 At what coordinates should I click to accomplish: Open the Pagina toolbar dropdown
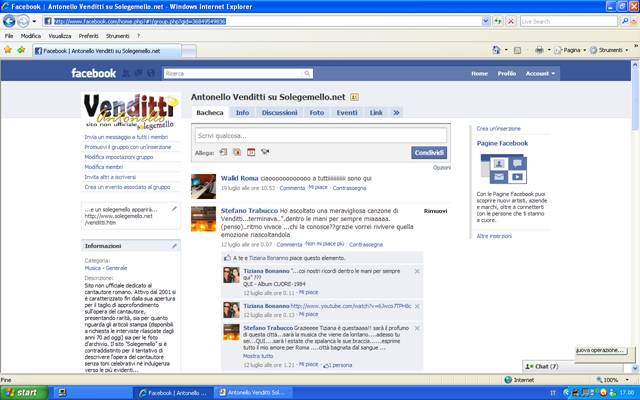coord(570,50)
